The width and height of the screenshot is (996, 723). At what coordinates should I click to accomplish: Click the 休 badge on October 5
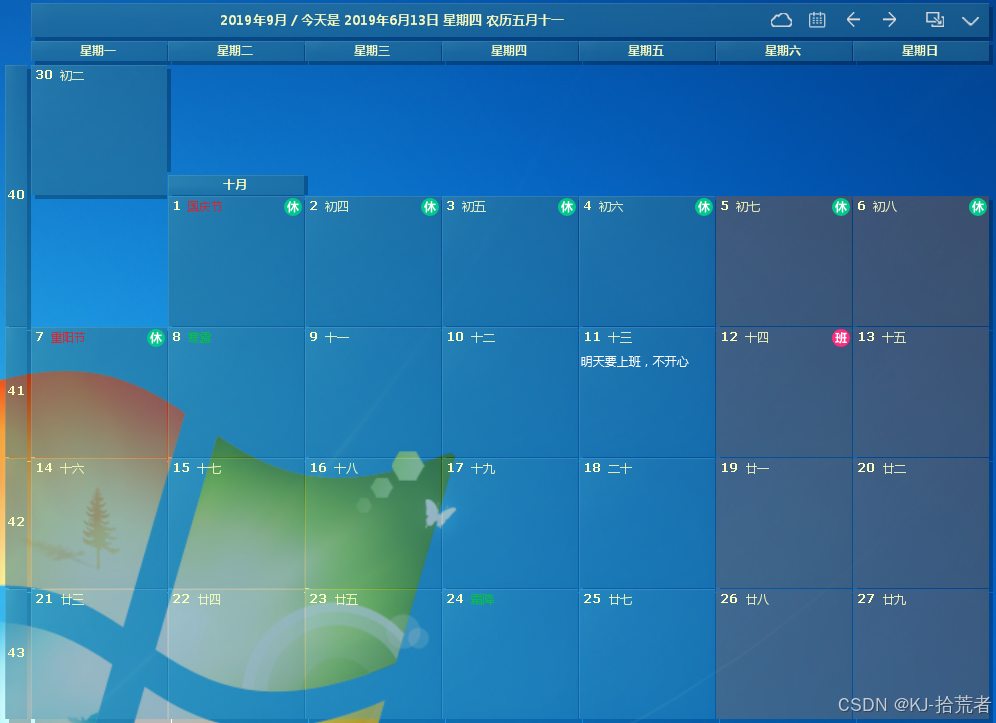coord(841,206)
